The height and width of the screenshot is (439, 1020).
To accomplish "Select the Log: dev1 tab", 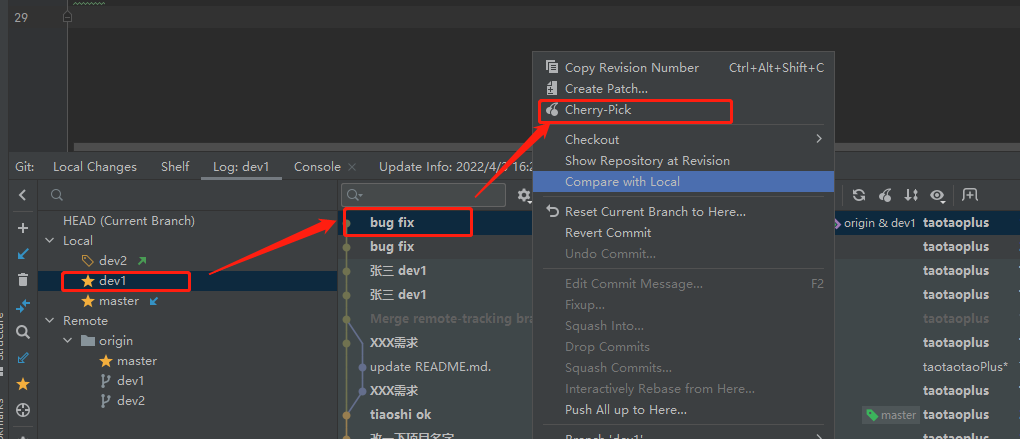I will click(241, 167).
